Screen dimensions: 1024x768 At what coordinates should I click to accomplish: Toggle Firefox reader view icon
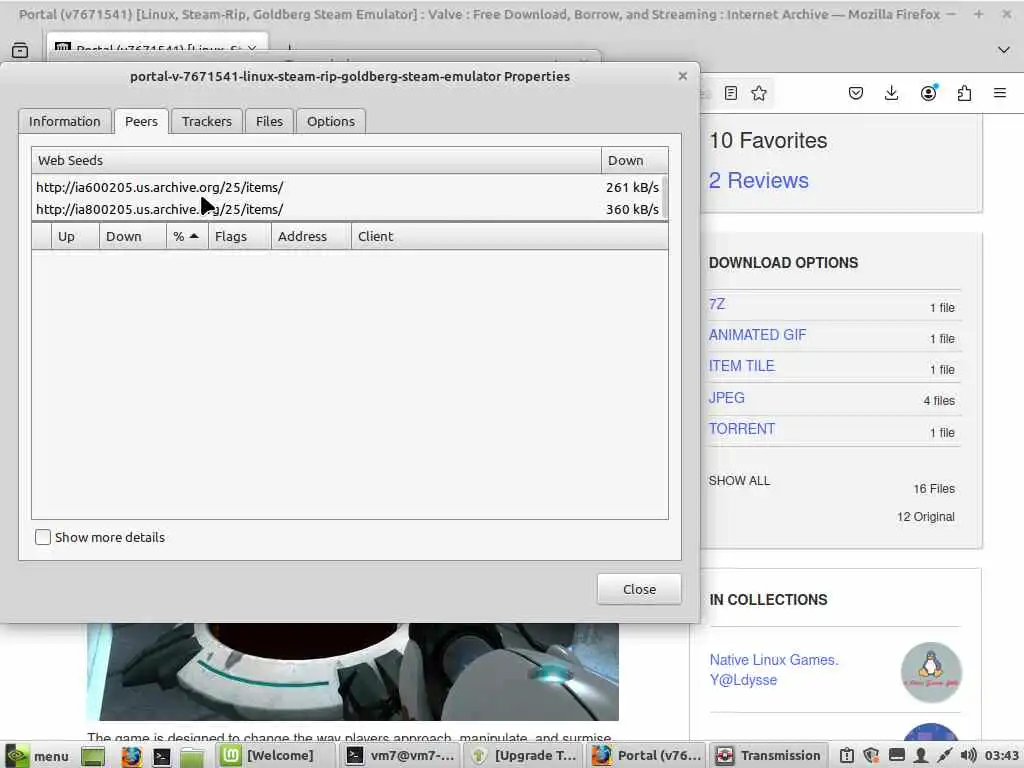[x=731, y=93]
